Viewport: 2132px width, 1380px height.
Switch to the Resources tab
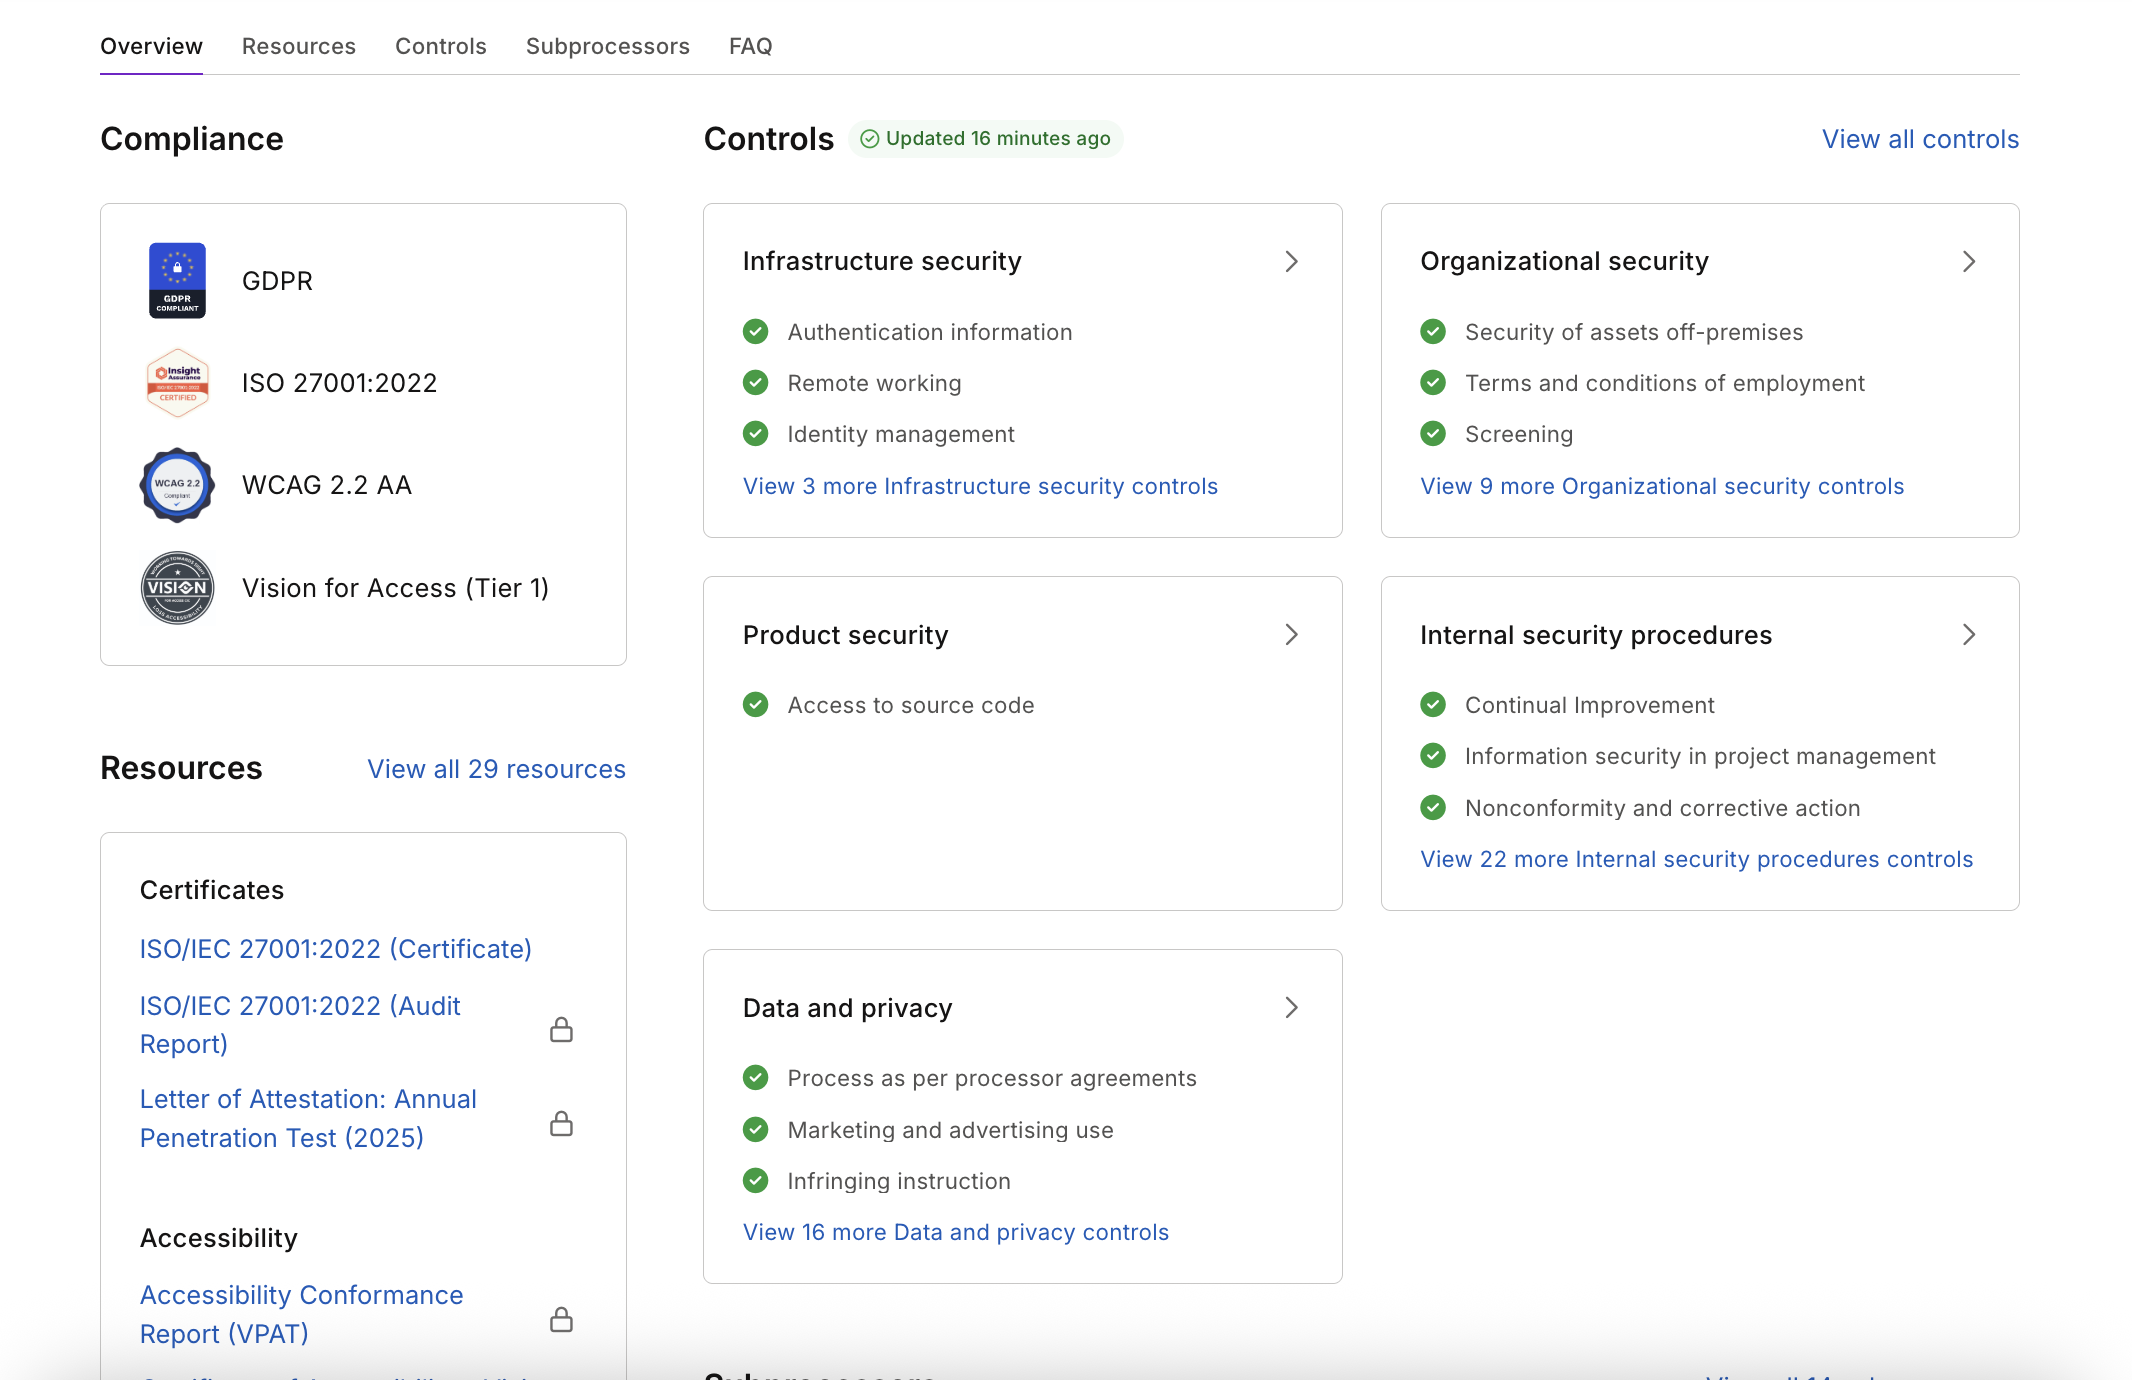pos(299,46)
